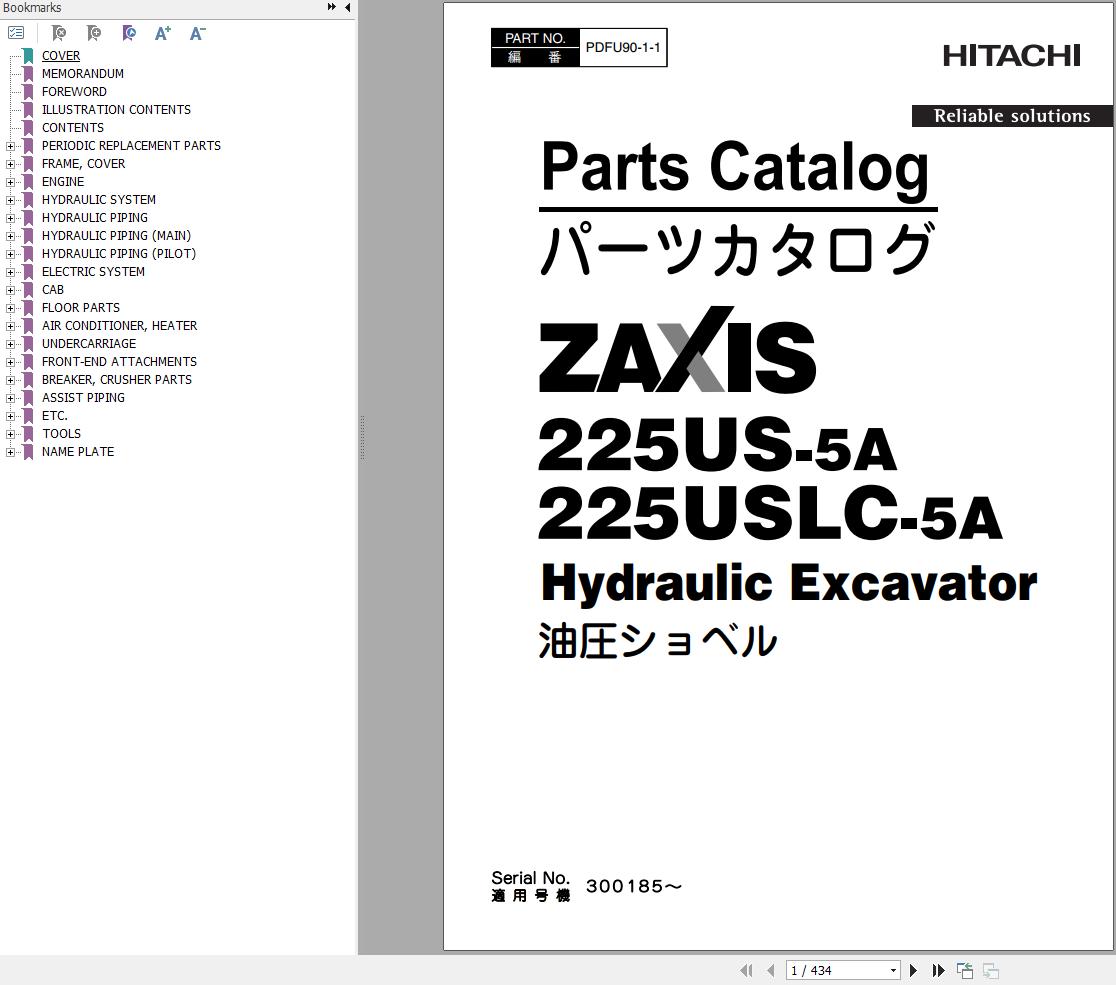Select the ETC. bookmark

point(55,416)
